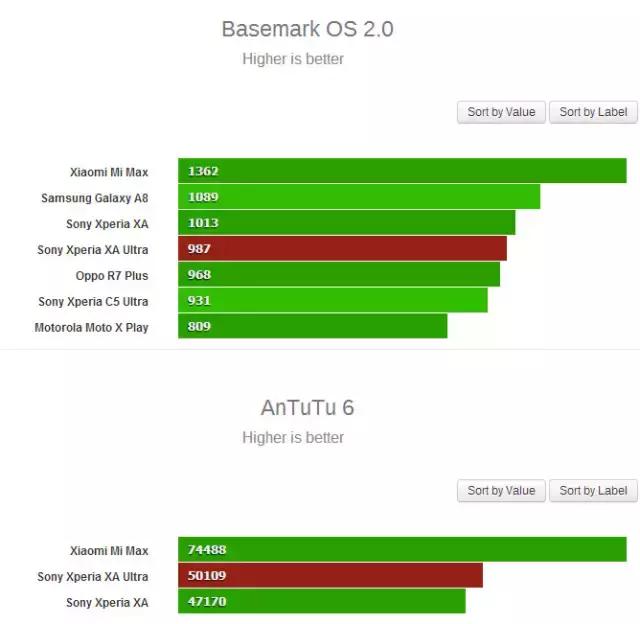
Task: Select the Xiaomi Mi Max bar showing 1362
Action: 402,171
